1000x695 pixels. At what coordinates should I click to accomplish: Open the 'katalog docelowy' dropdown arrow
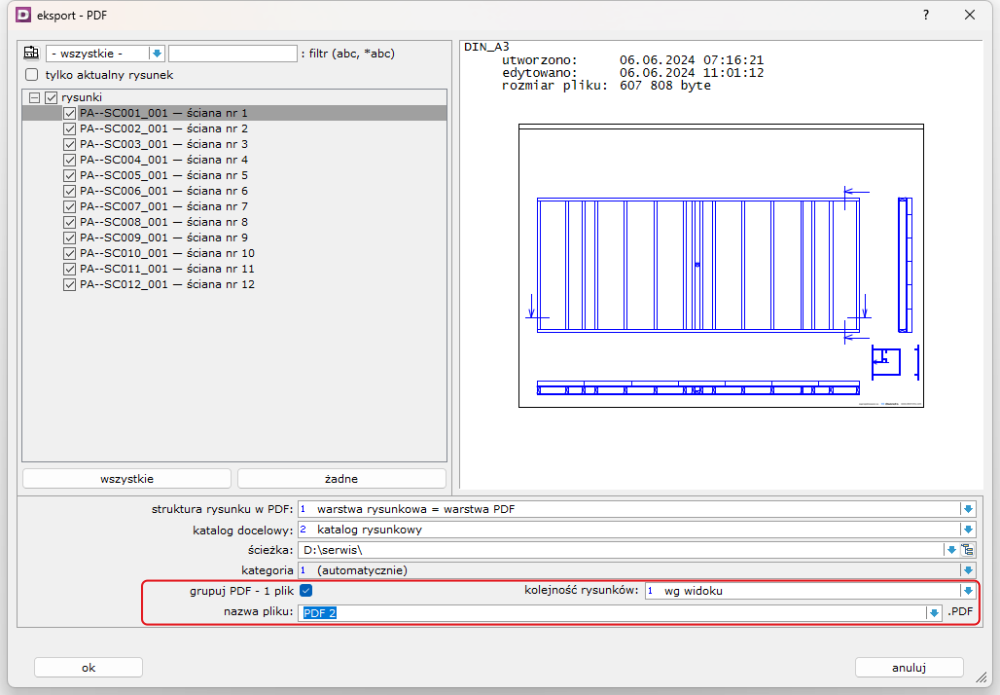click(x=968, y=529)
